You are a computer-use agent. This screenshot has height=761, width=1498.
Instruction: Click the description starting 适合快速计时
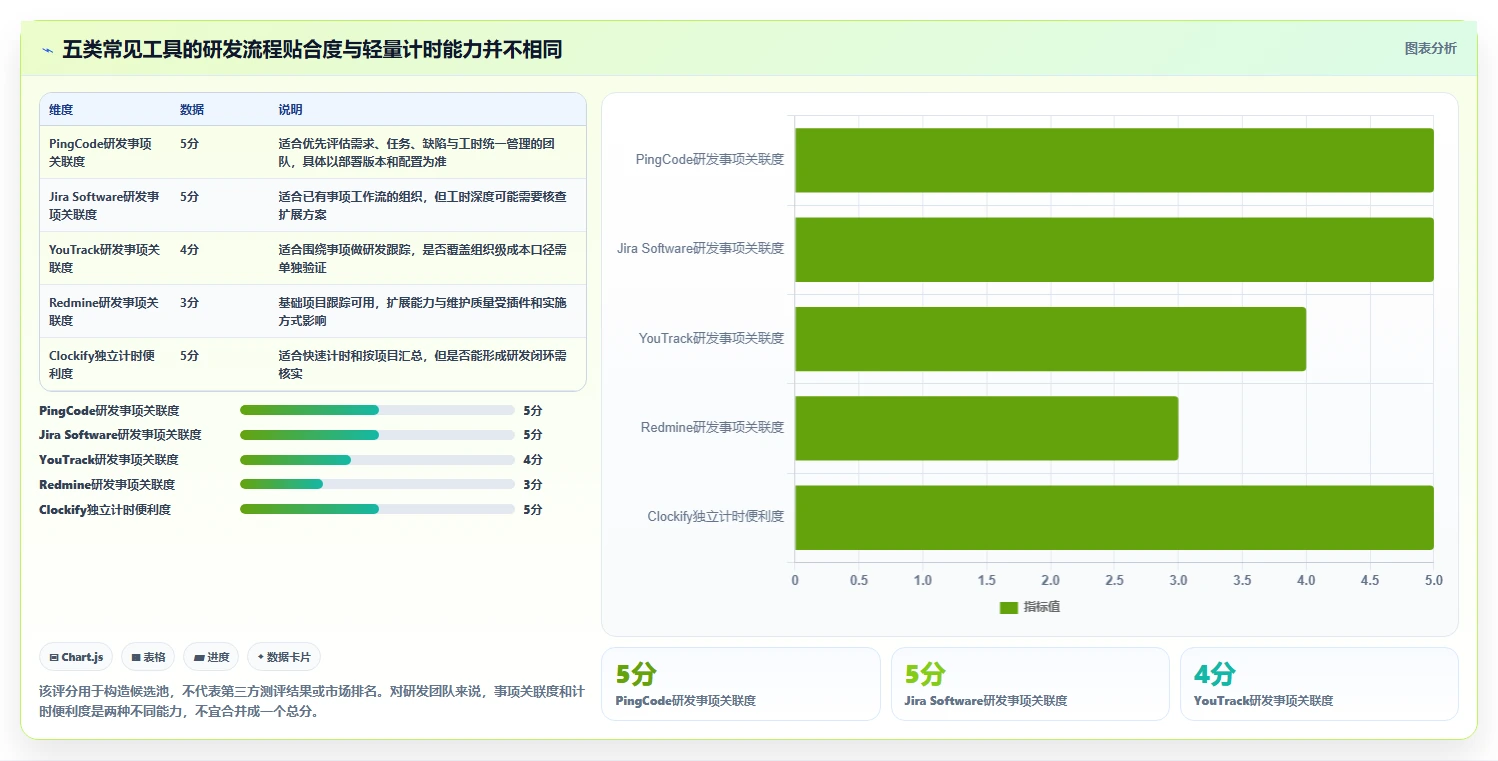(423, 364)
